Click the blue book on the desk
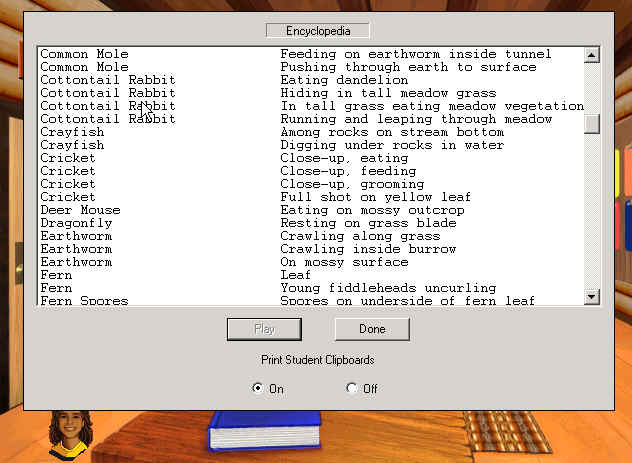 click(x=265, y=430)
